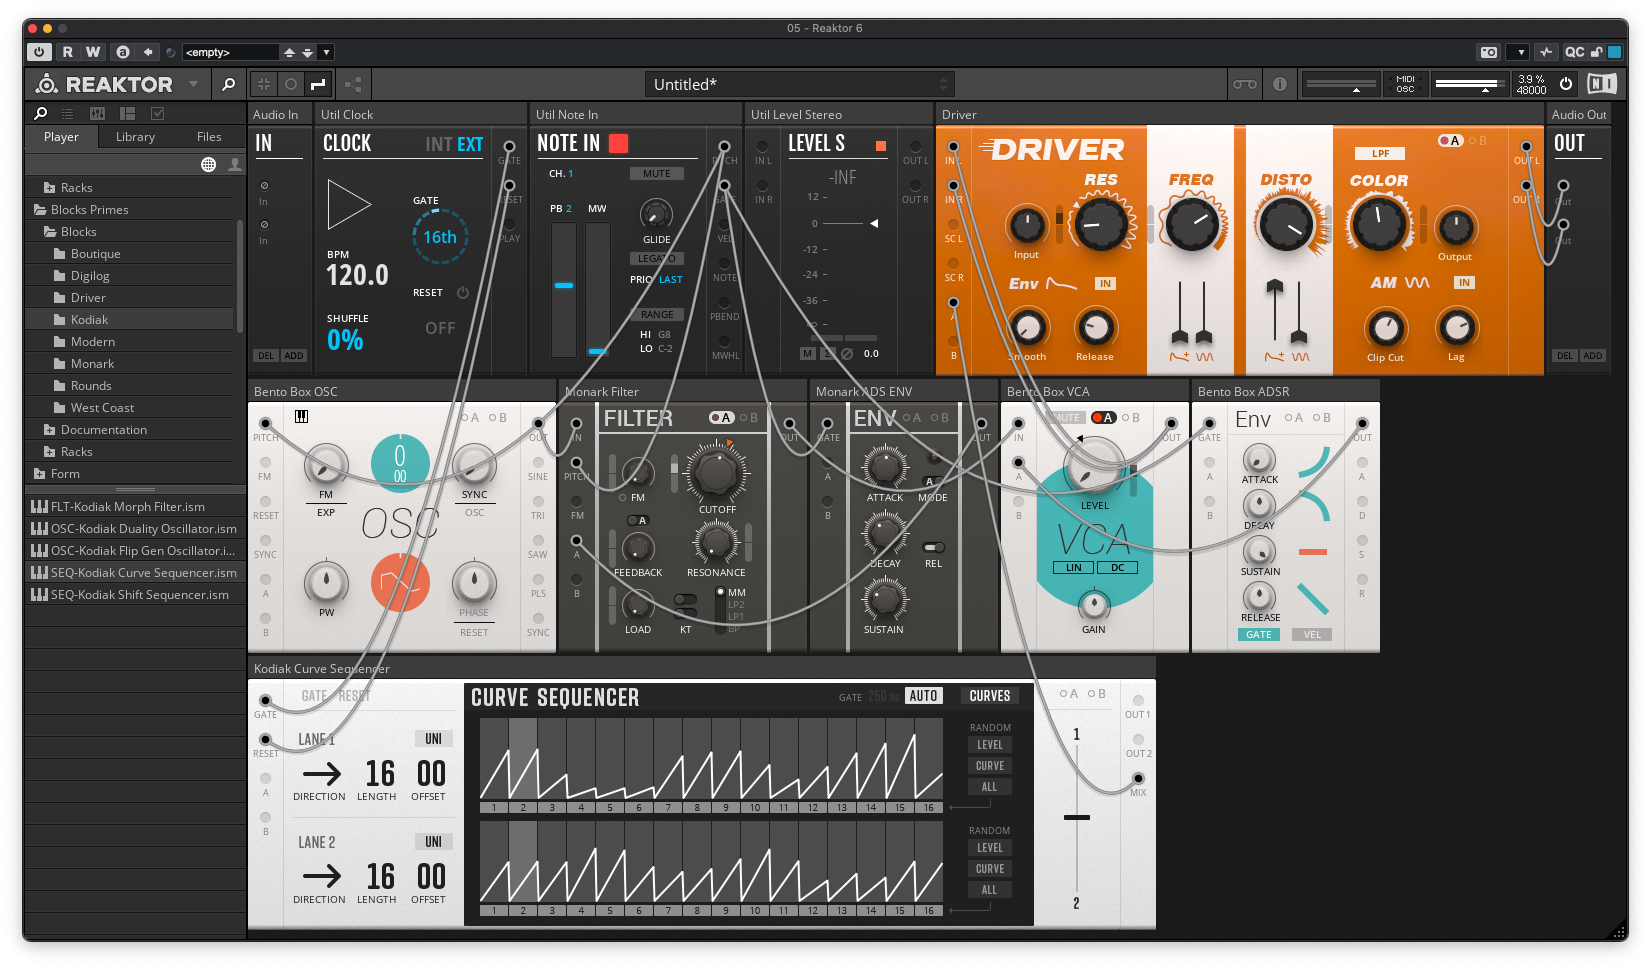This screenshot has height=968, width=1651.
Task: Open the snapshot camera icon in the header
Action: (1489, 52)
